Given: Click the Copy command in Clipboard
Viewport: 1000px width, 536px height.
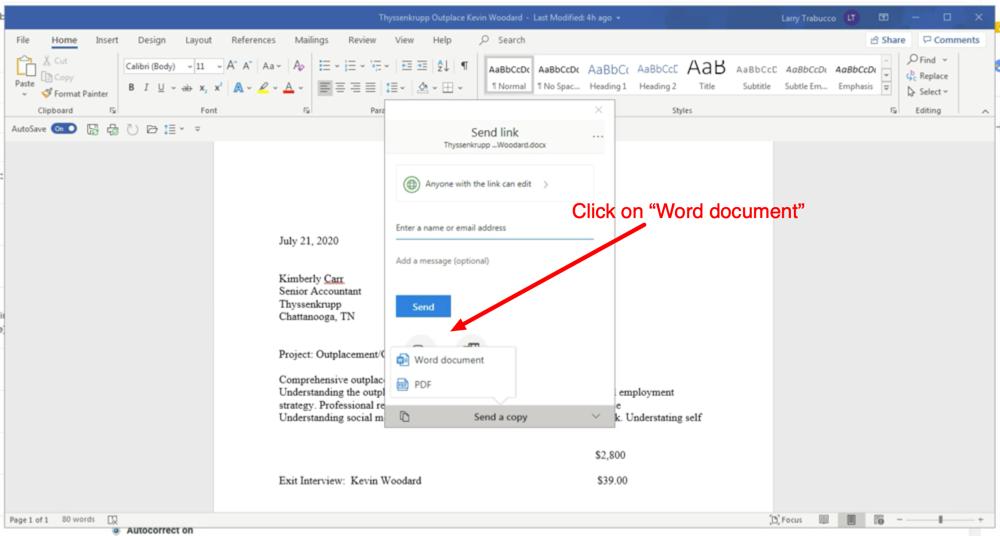Looking at the screenshot, I should [57, 77].
